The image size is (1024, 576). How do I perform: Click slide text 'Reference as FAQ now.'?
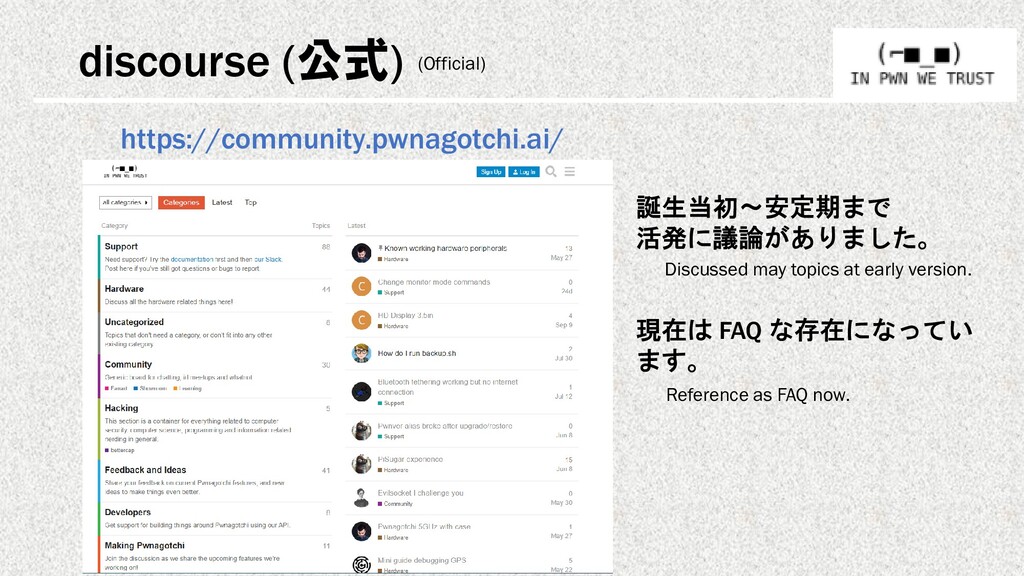click(x=758, y=394)
